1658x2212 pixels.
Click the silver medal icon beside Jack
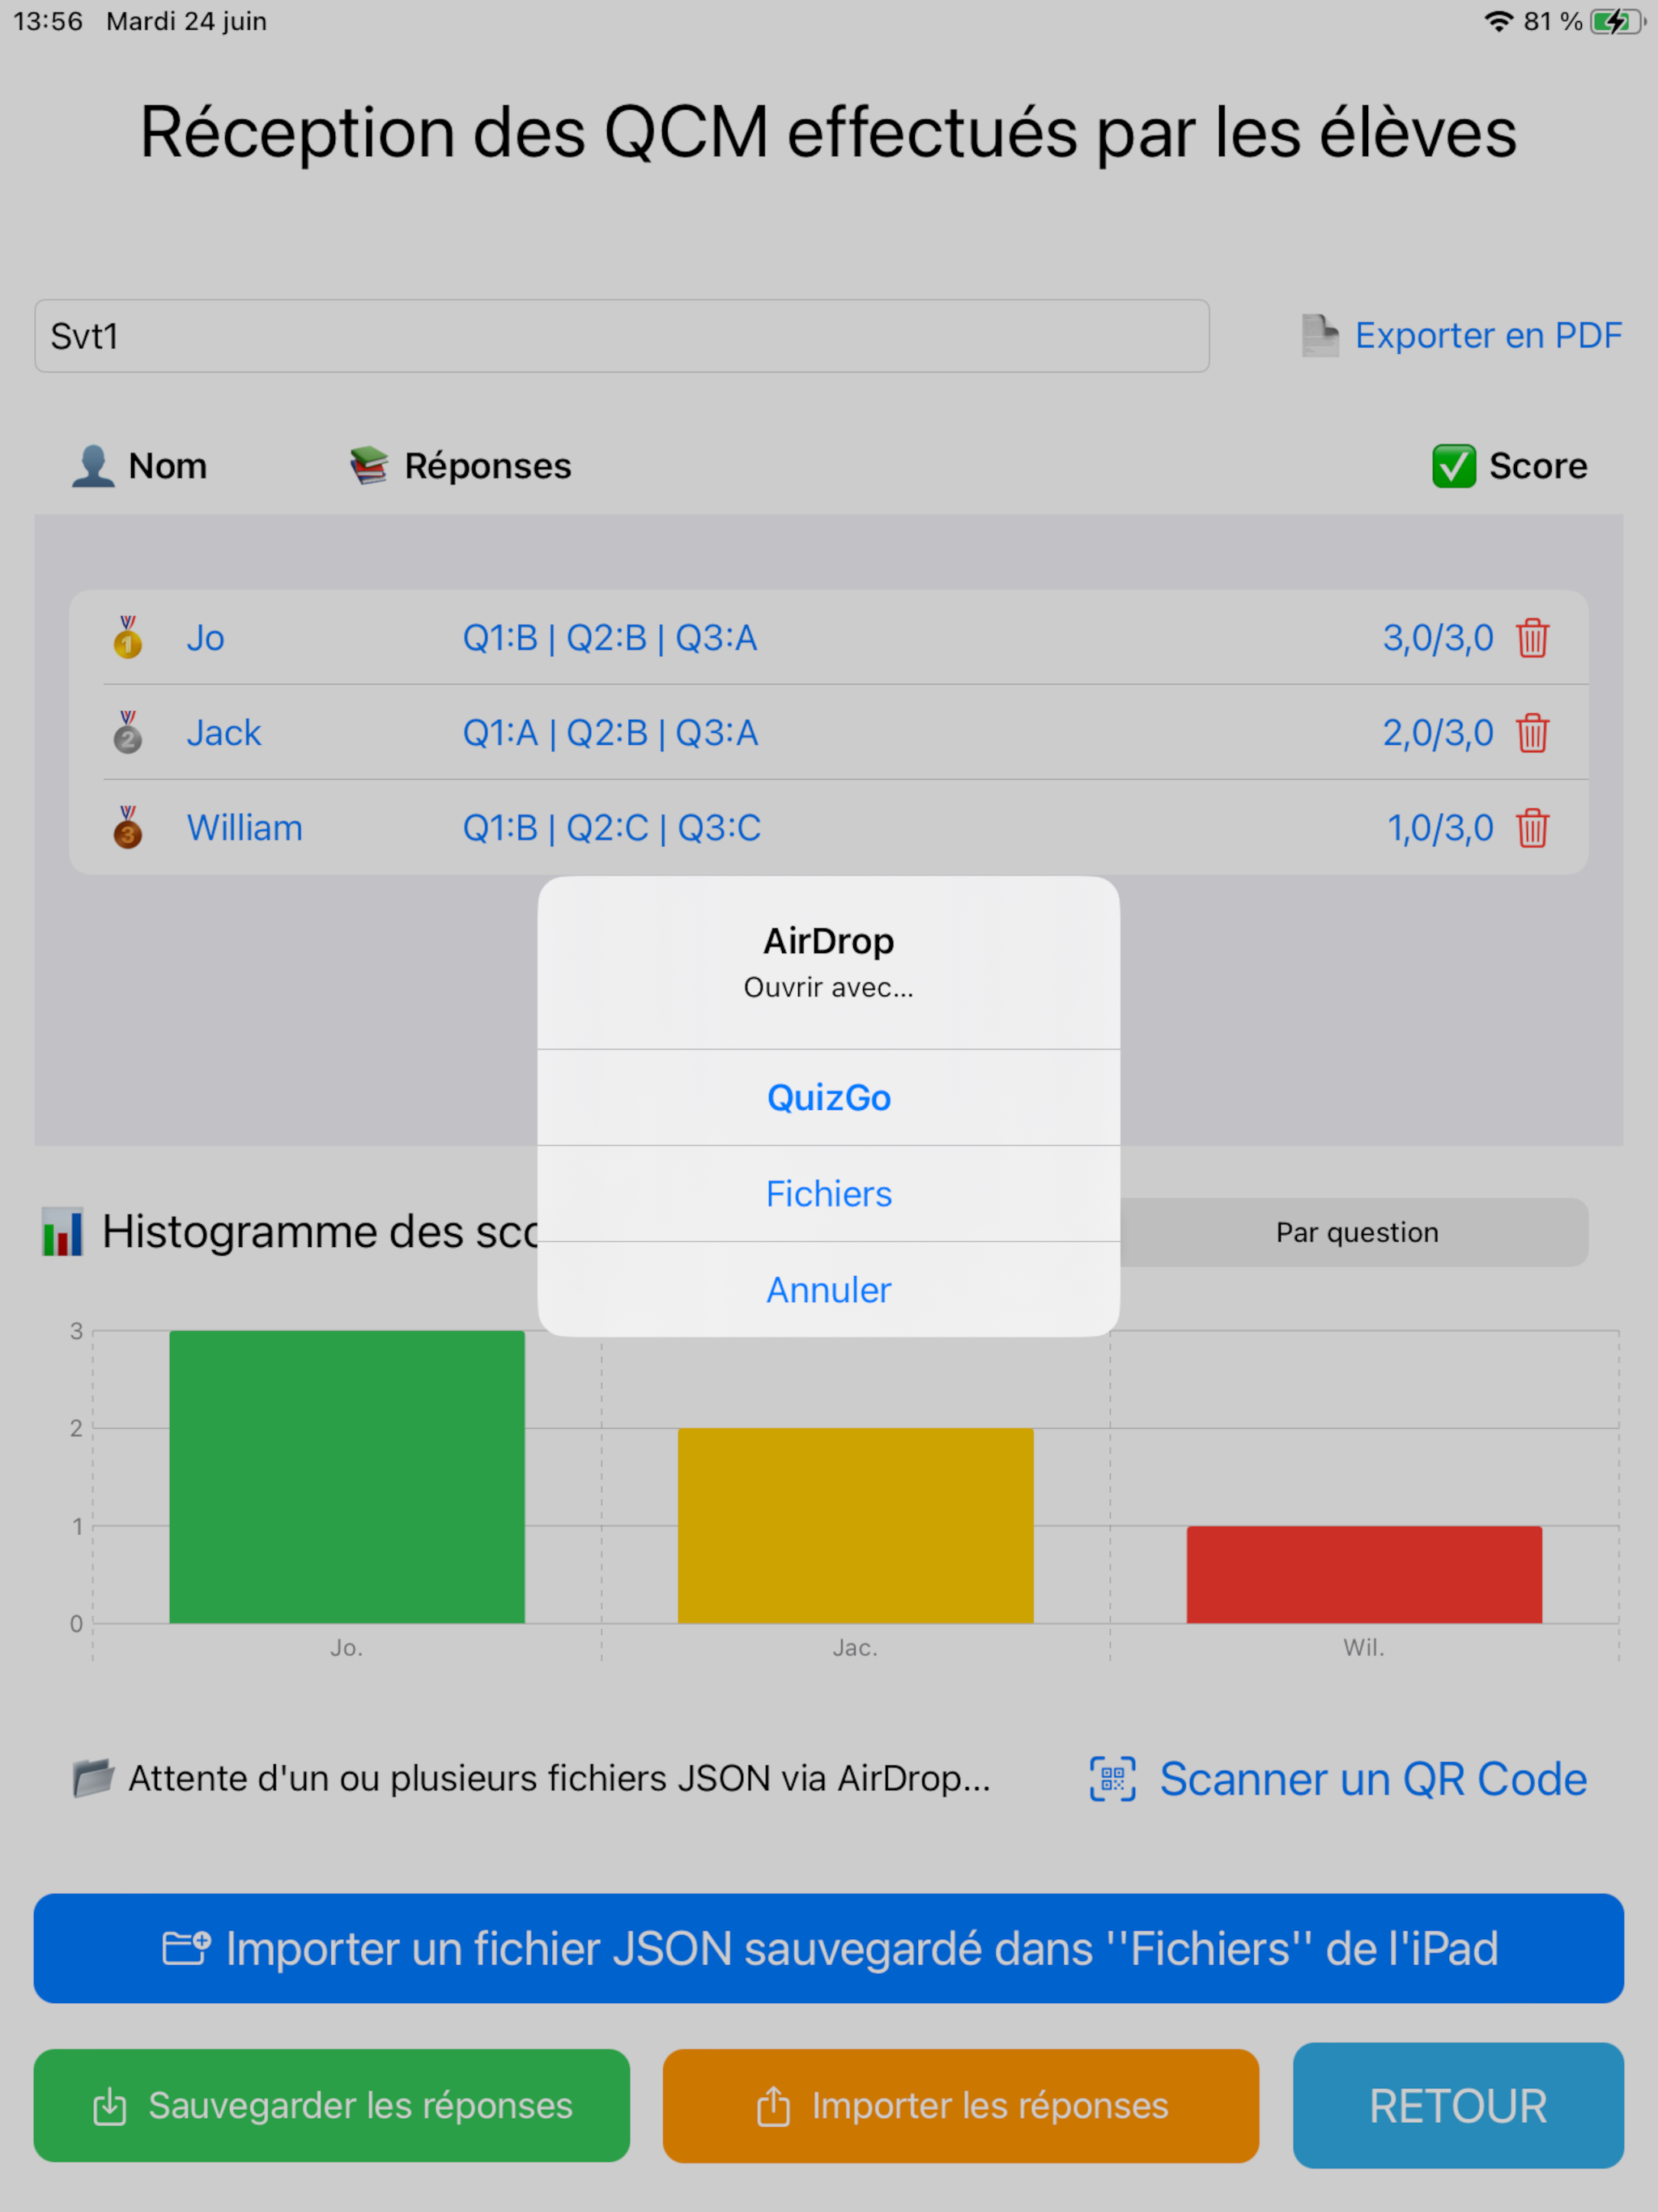coord(127,732)
